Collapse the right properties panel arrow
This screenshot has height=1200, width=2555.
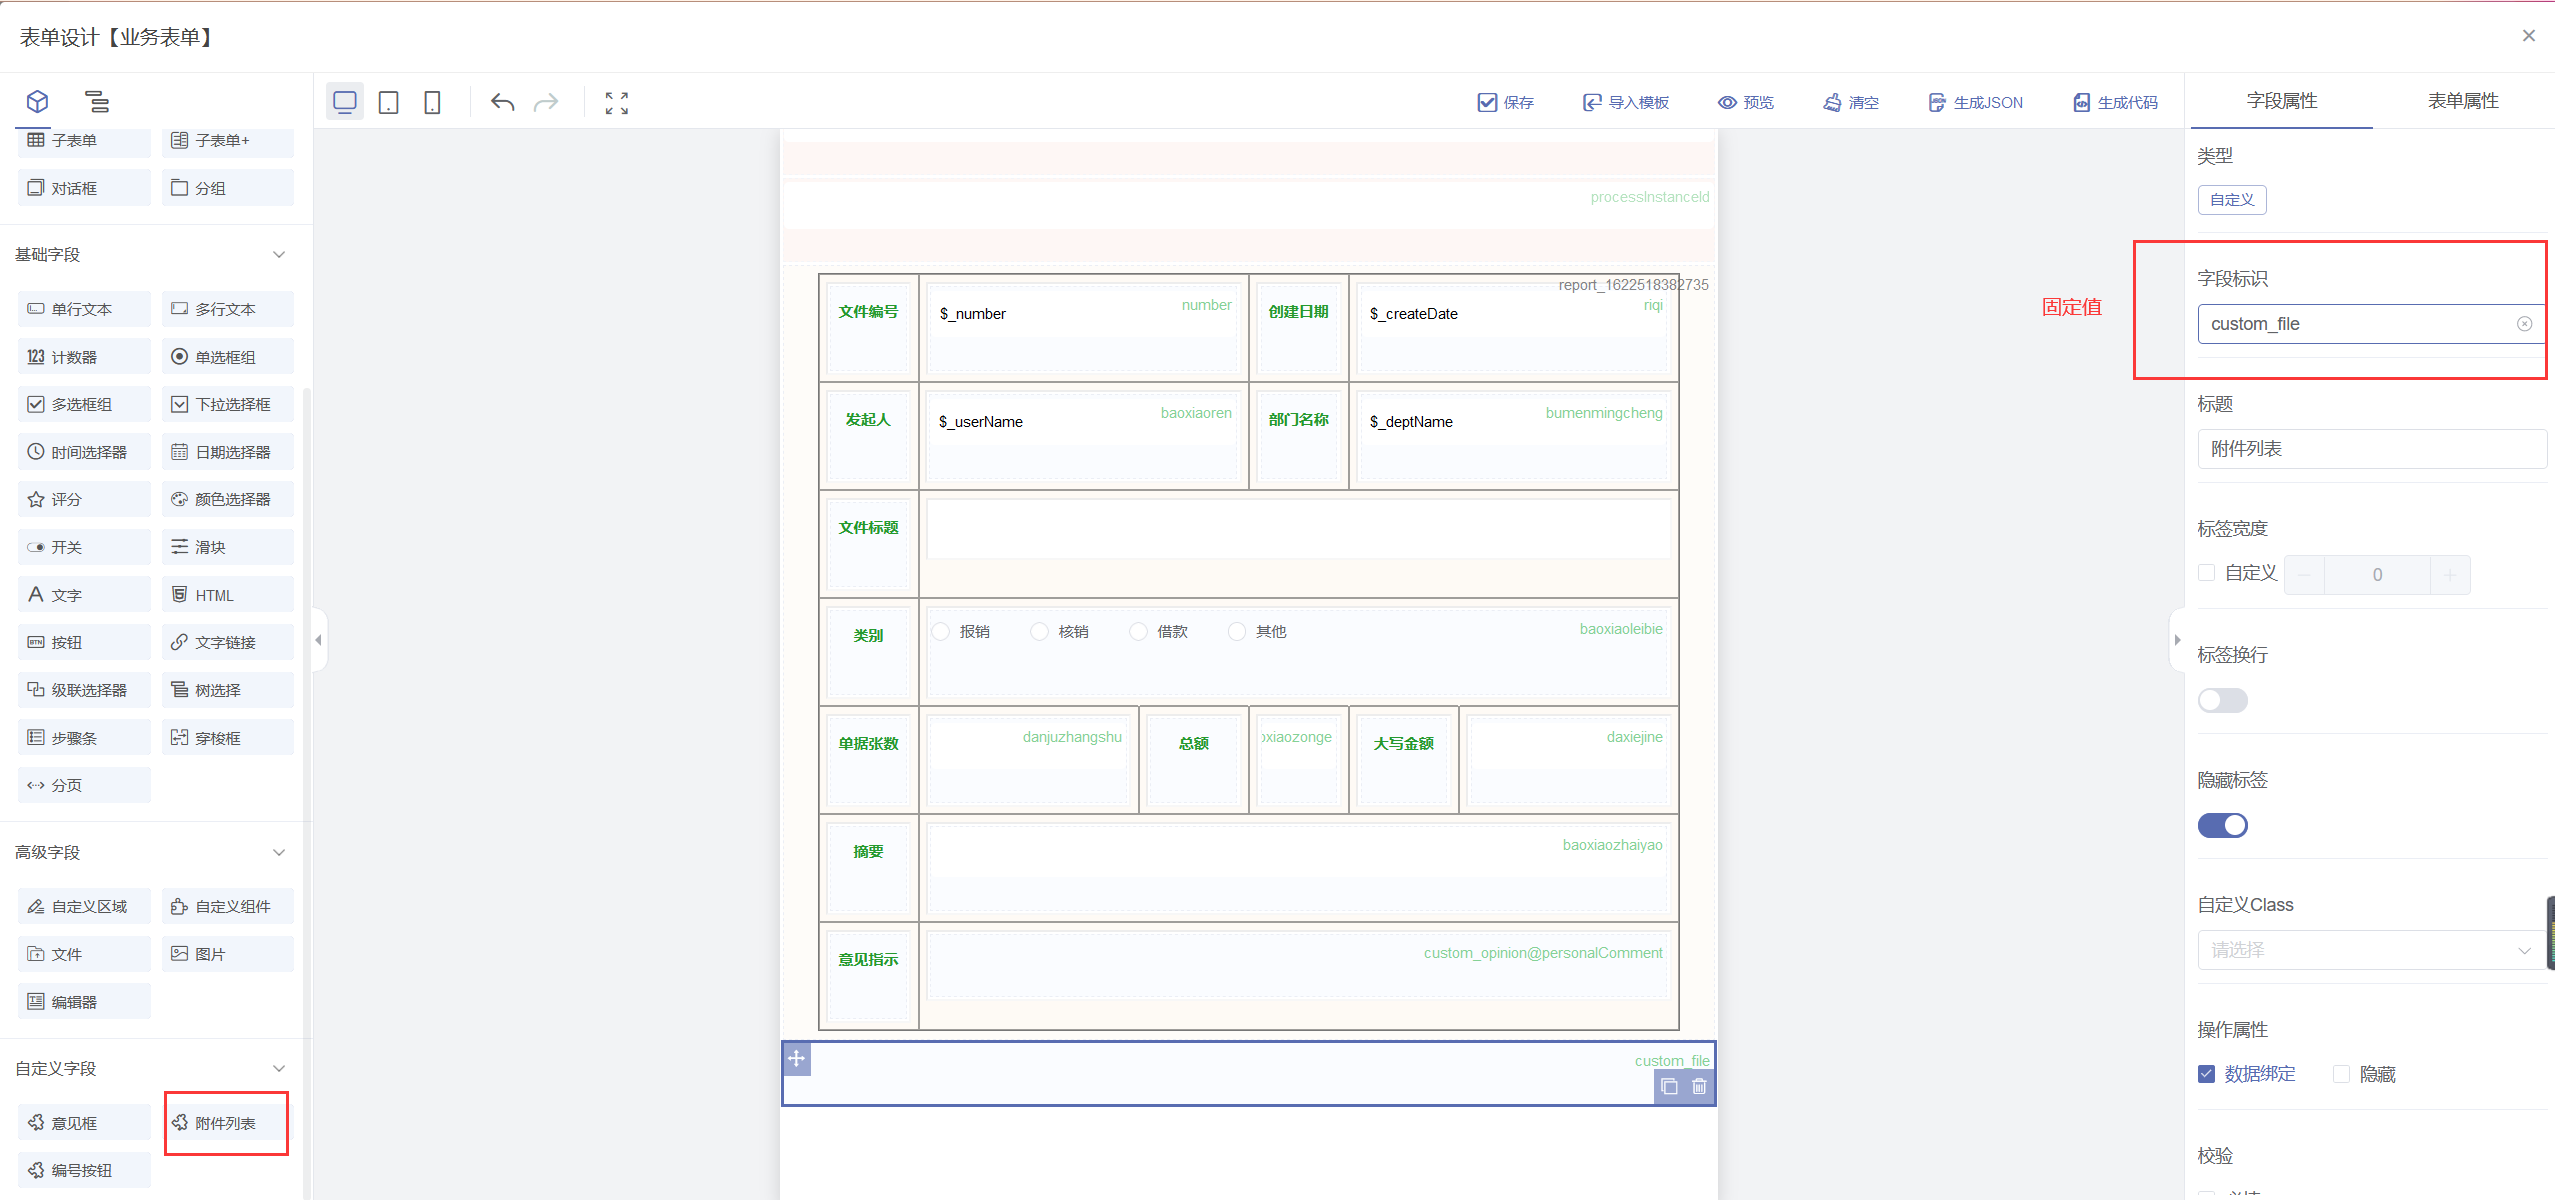2177,640
